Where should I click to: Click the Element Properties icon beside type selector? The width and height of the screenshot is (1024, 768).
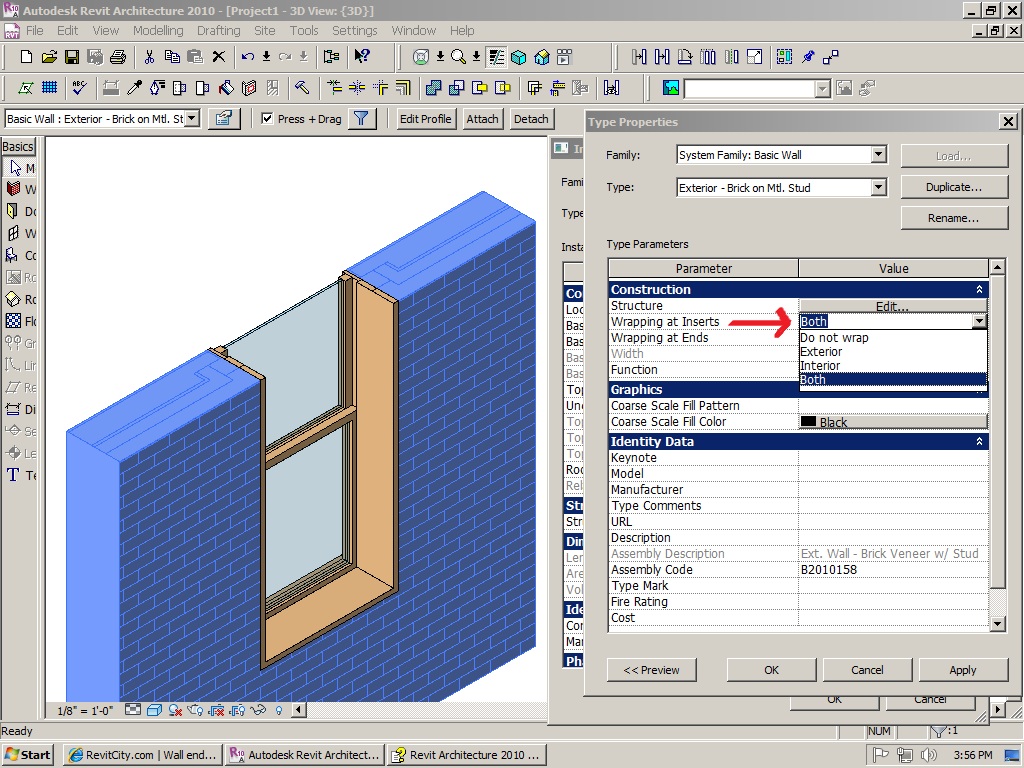[x=224, y=119]
